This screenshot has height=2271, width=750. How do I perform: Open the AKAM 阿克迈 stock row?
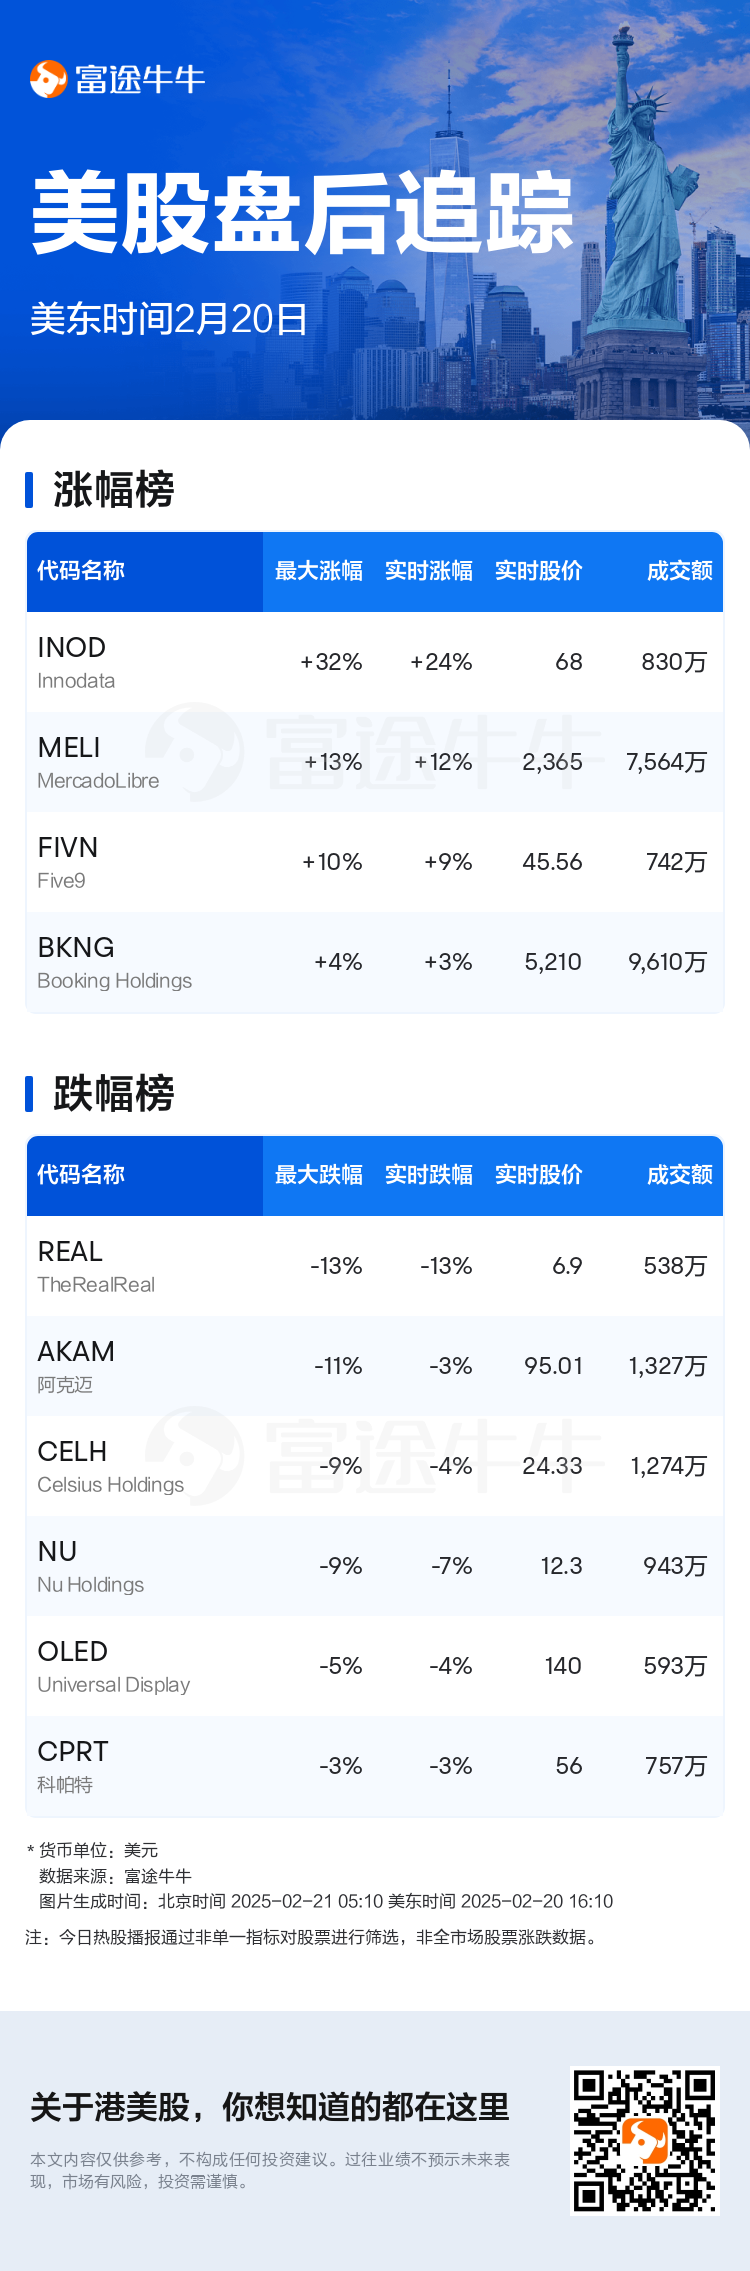pyautogui.click(x=374, y=1366)
